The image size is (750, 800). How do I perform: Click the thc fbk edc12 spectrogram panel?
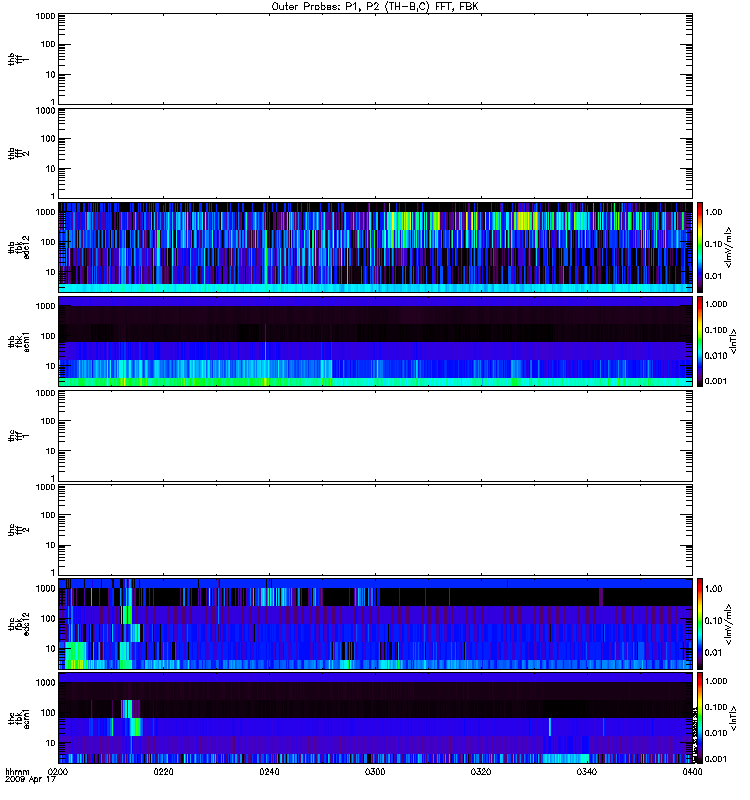pyautogui.click(x=375, y=624)
